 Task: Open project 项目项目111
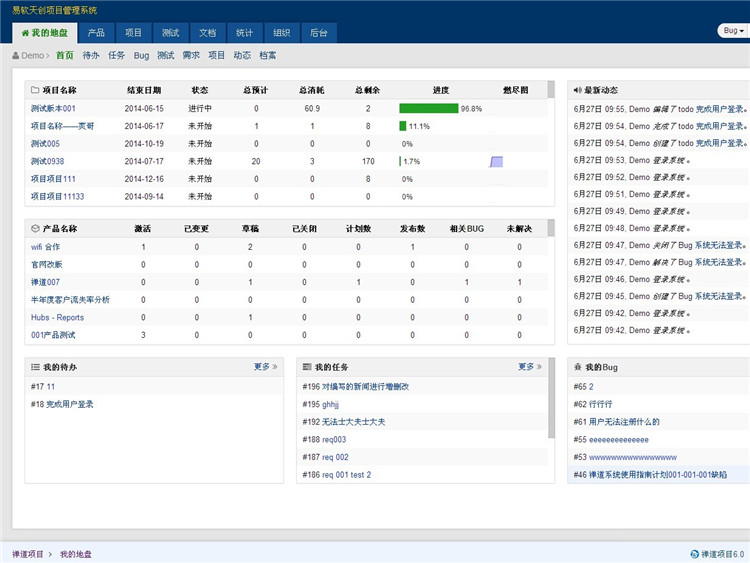coord(53,179)
